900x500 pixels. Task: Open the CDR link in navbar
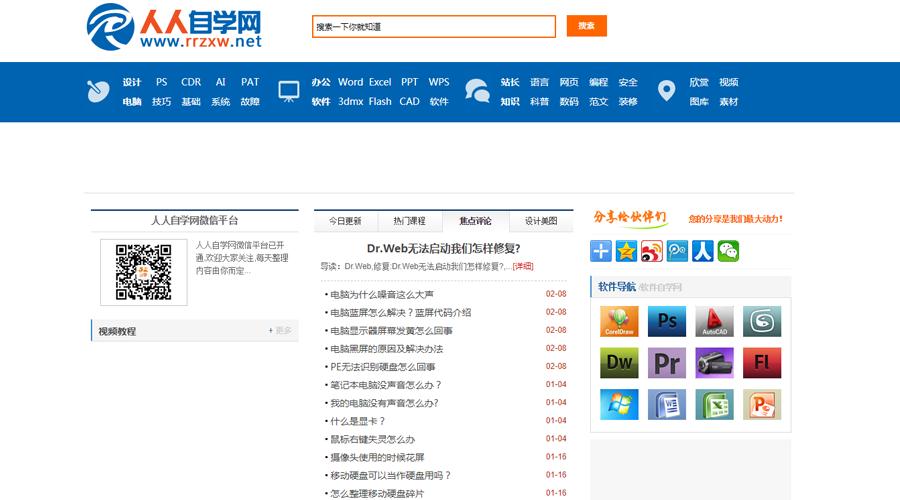[x=191, y=82]
